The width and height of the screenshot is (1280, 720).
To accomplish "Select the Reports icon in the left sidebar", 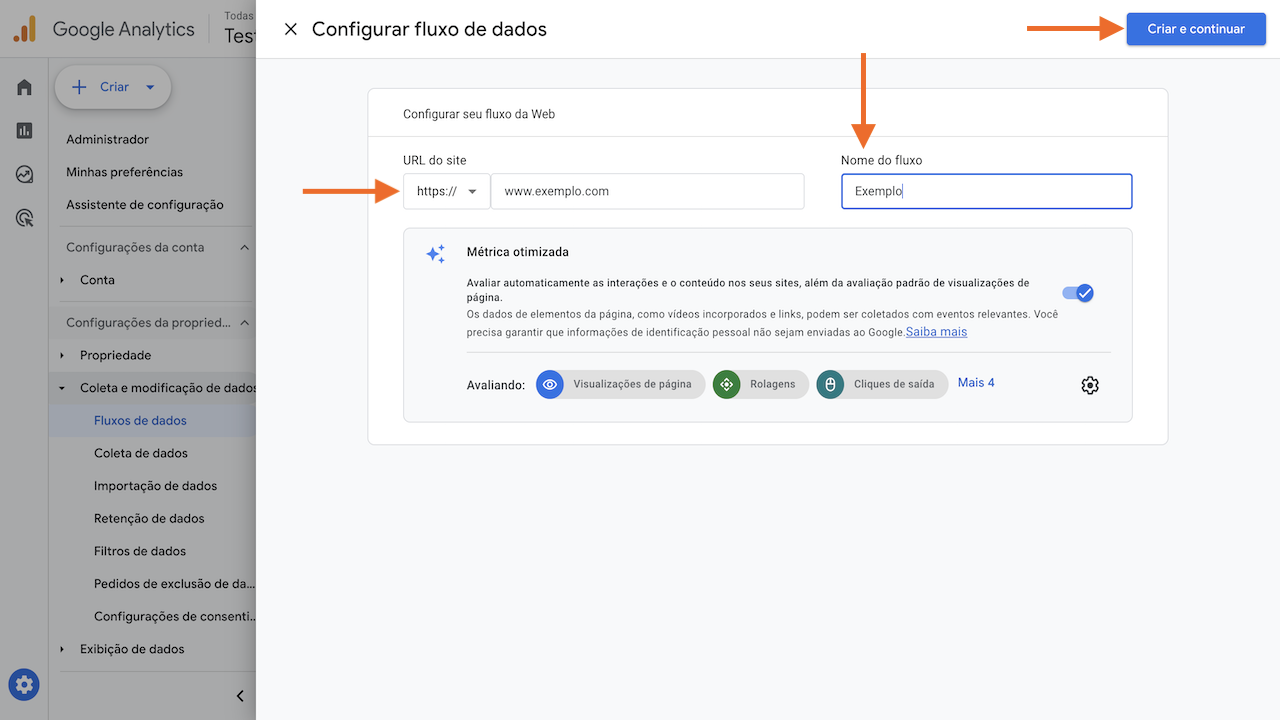I will click(24, 130).
